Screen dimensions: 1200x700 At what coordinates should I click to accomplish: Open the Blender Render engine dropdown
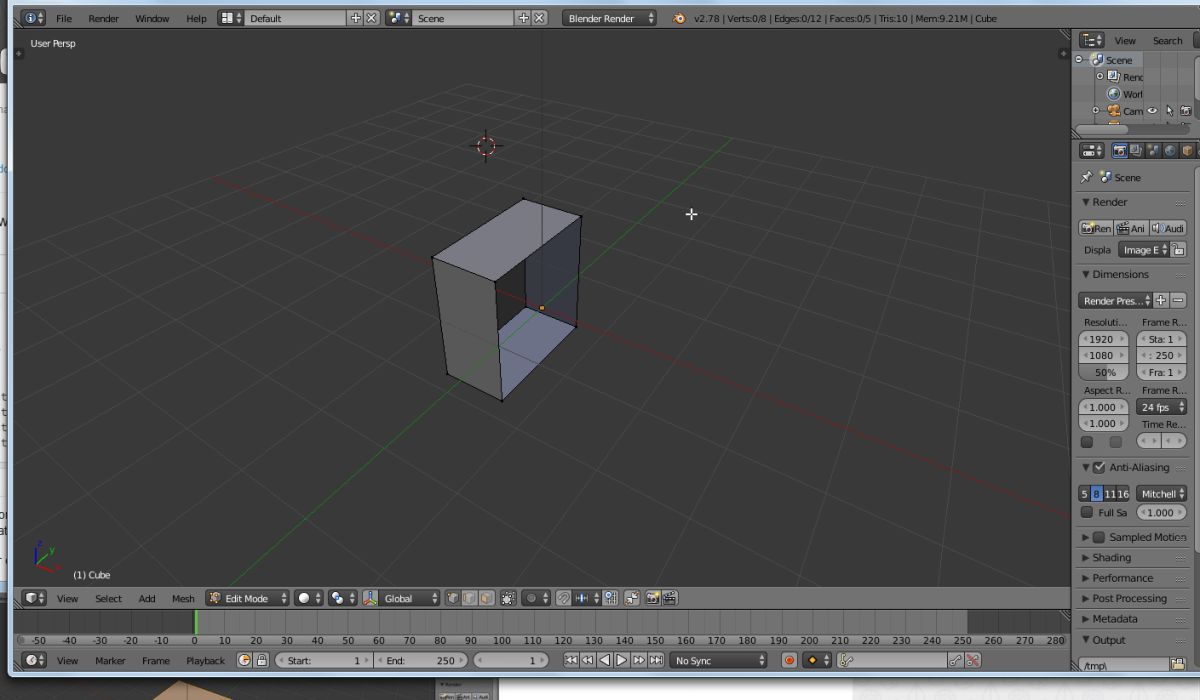[x=610, y=18]
